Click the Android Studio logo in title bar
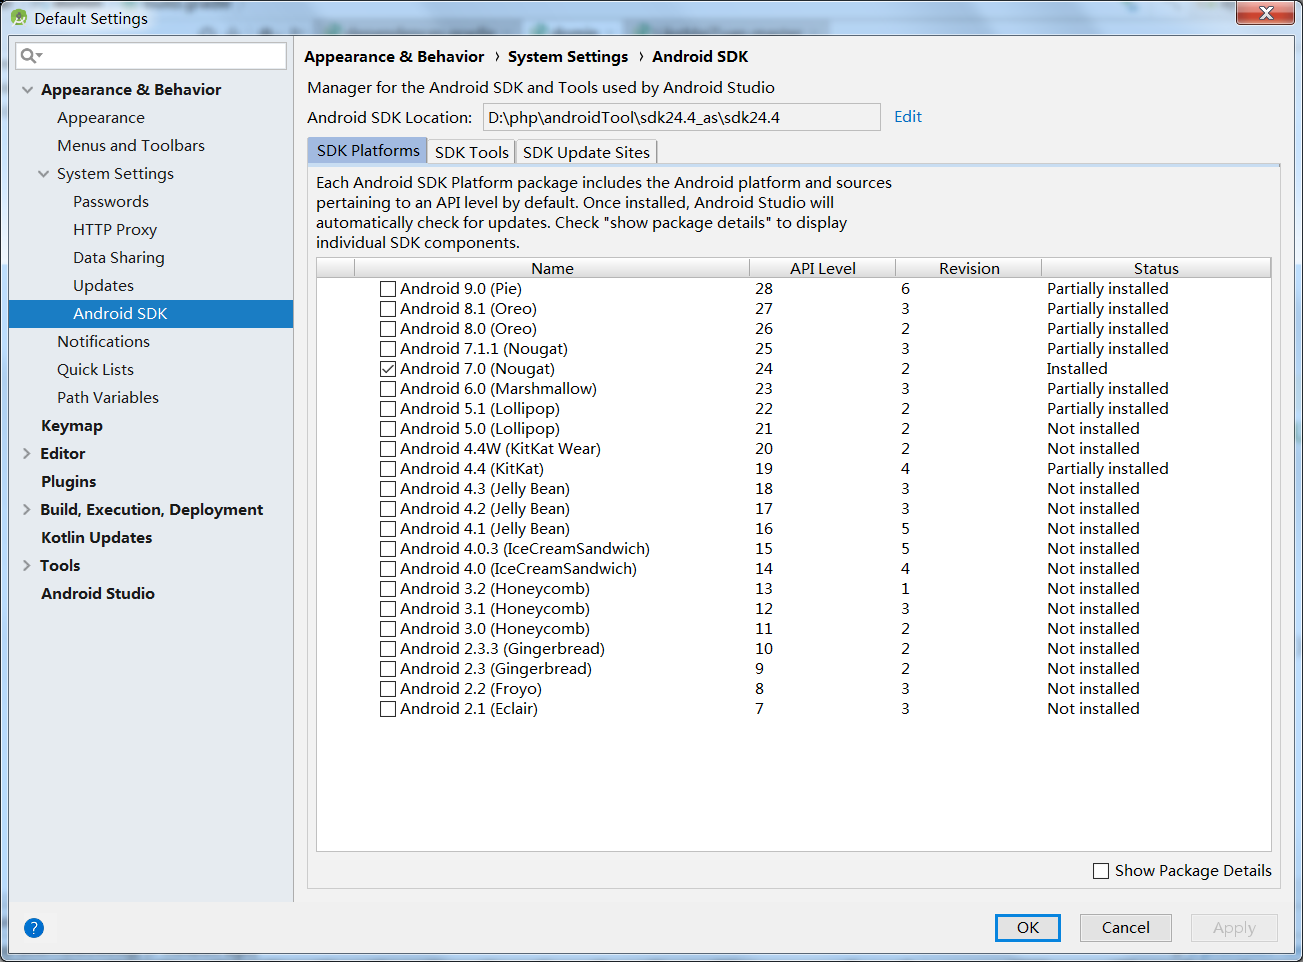 pyautogui.click(x=19, y=18)
